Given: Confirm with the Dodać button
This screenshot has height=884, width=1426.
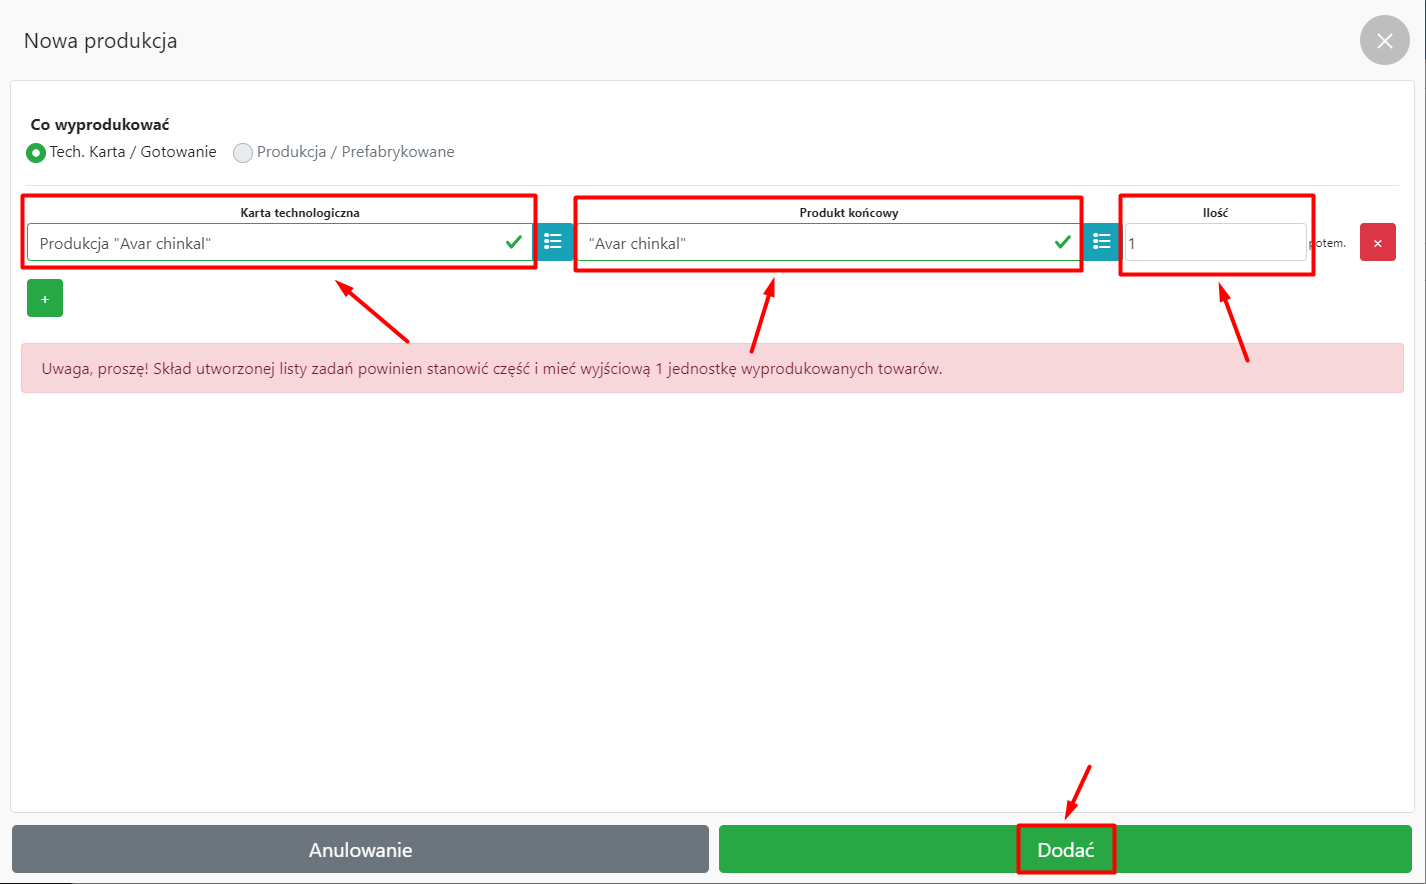Looking at the screenshot, I should (x=1065, y=850).
